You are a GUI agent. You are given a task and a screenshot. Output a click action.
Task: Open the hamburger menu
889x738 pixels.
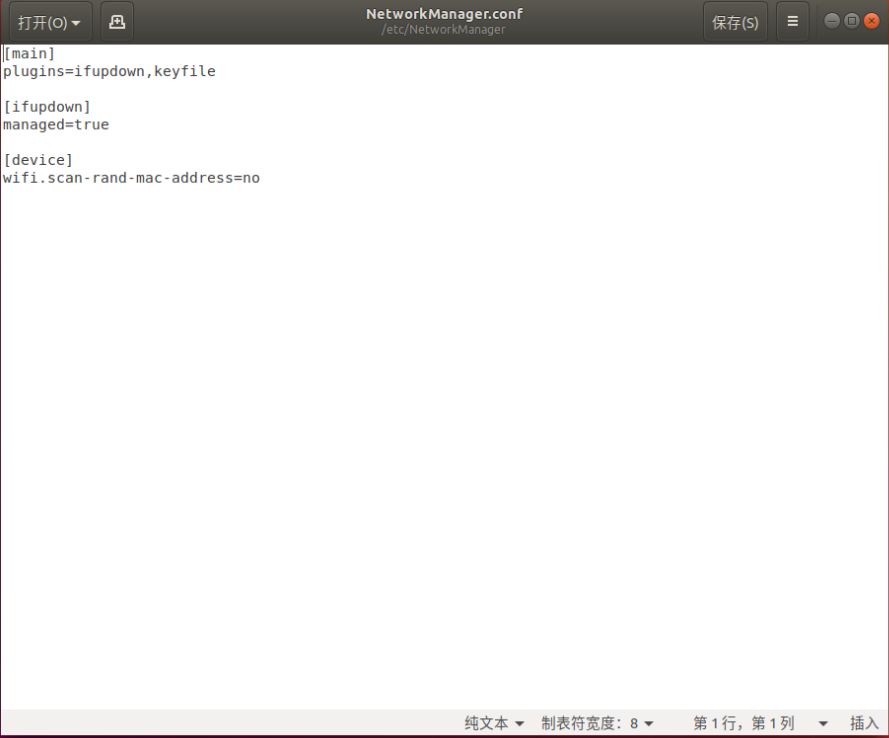pos(793,22)
